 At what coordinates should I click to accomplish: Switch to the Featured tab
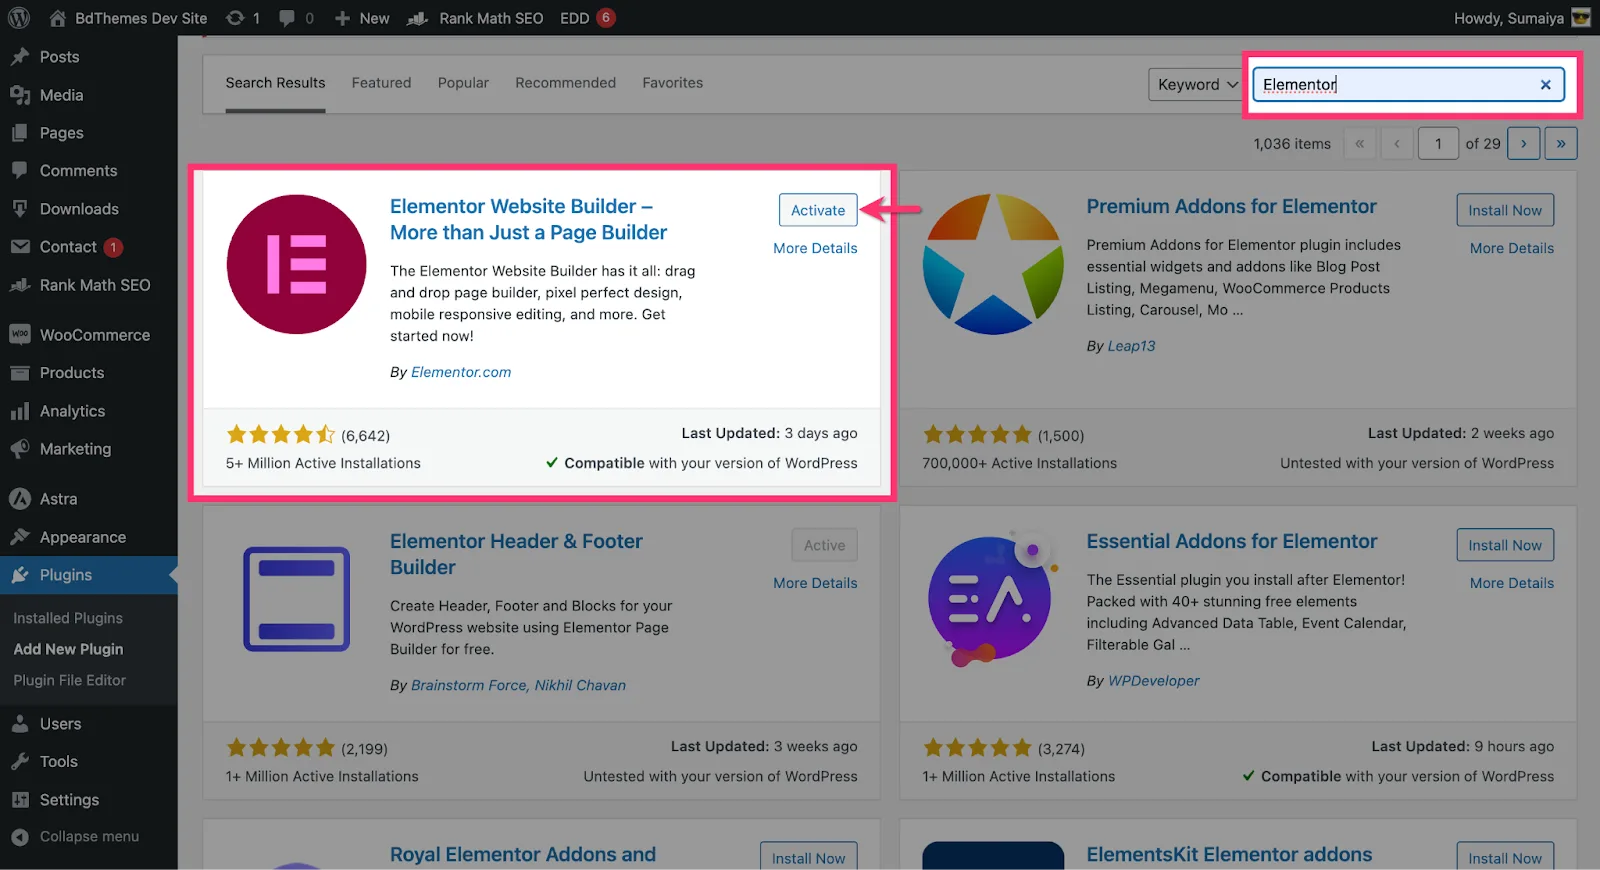click(x=381, y=83)
